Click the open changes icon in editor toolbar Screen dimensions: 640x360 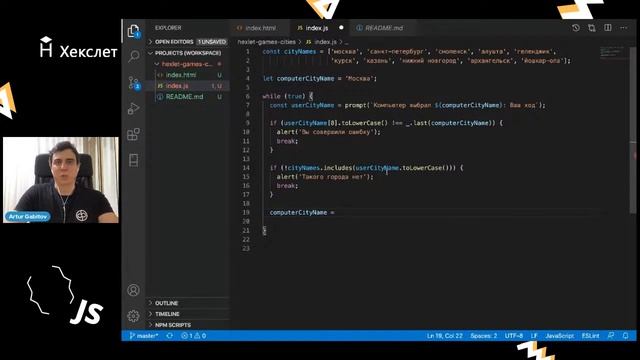click(x=591, y=28)
